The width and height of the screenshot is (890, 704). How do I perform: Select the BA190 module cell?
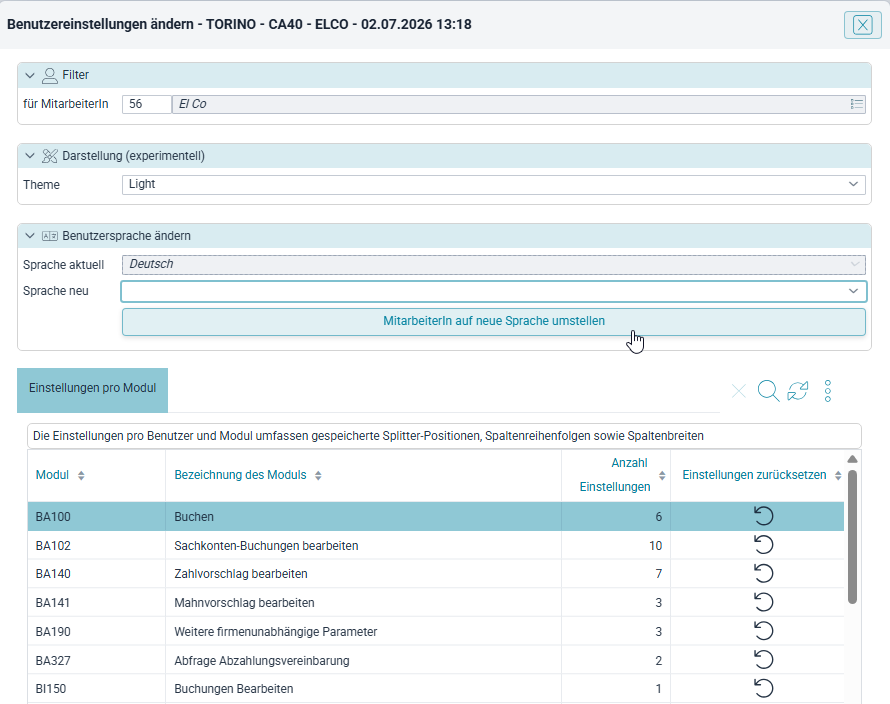96,632
